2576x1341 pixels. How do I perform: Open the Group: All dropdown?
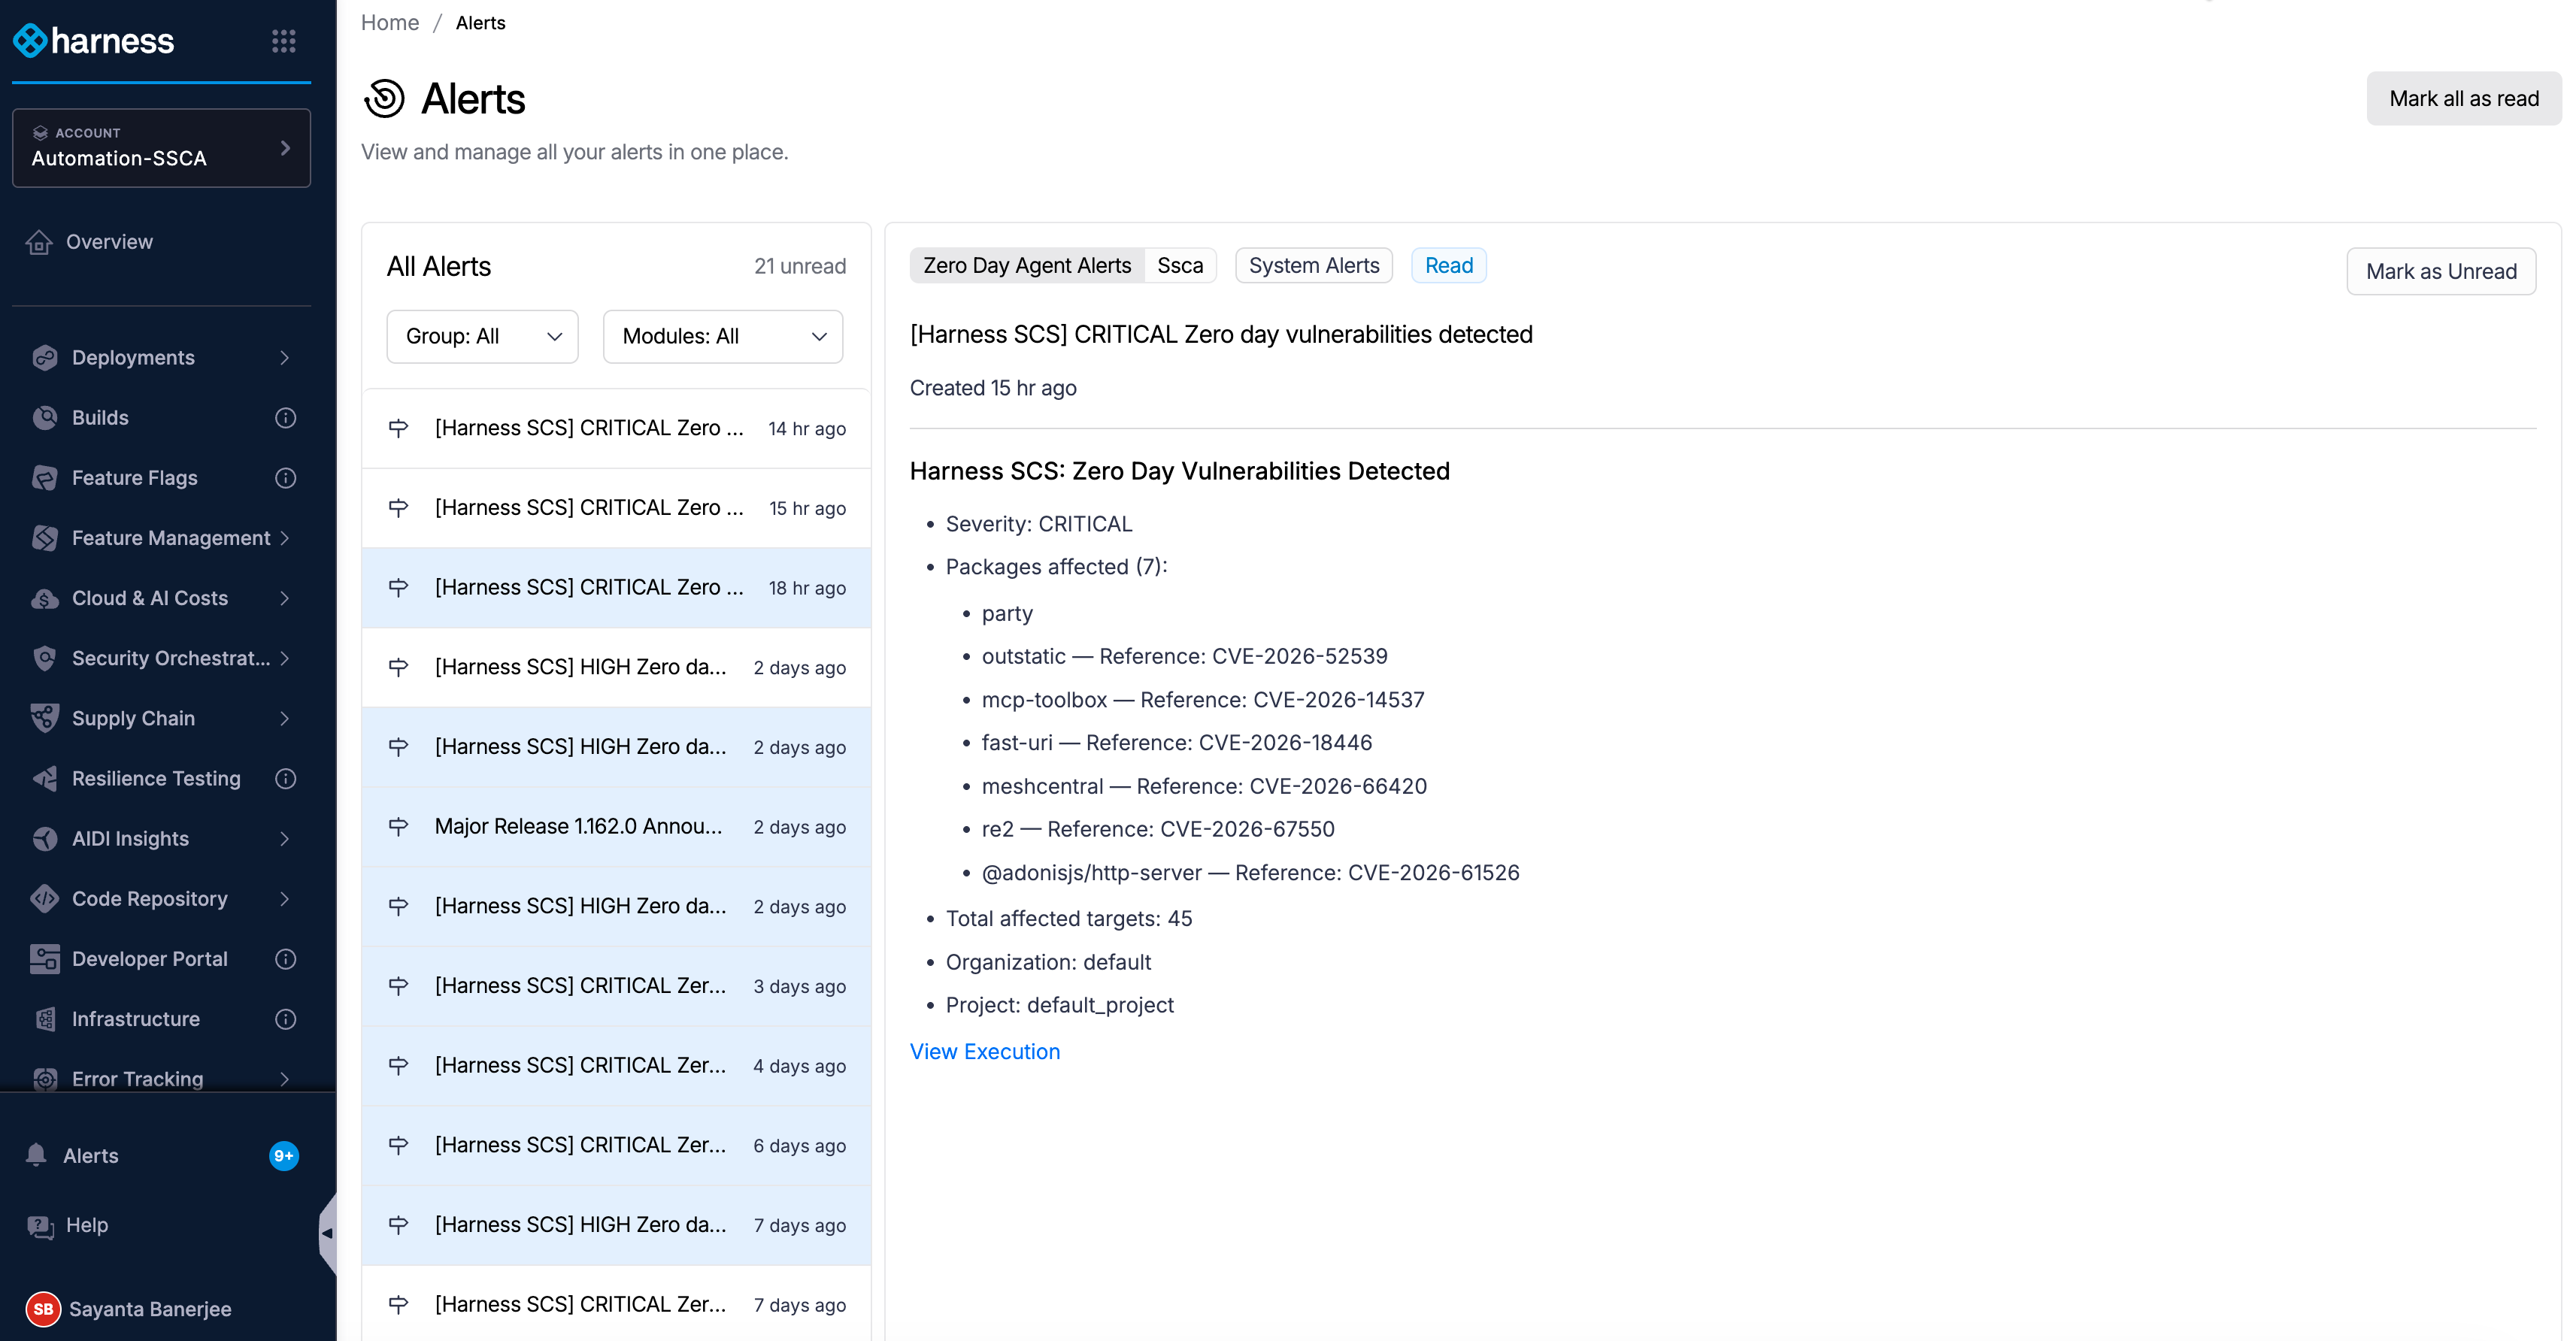[483, 336]
